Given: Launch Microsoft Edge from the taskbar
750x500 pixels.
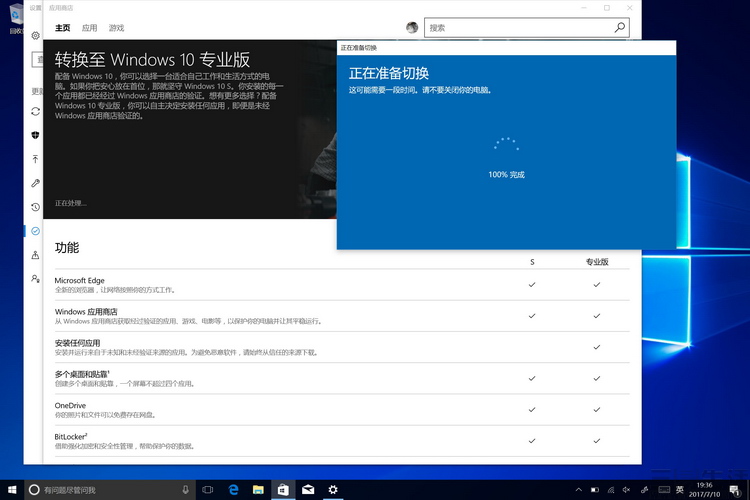Looking at the screenshot, I should point(233,489).
